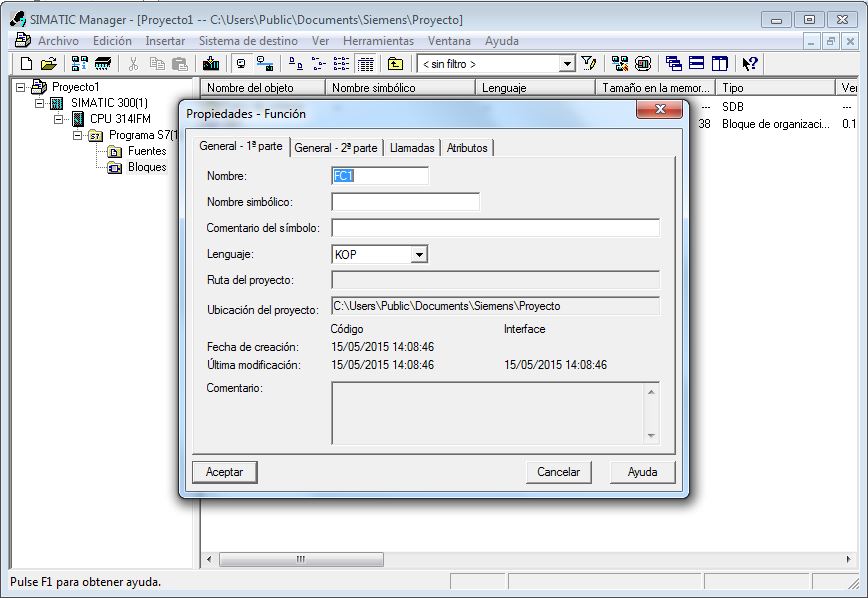Open the sin filtro dropdown list
Image resolution: width=868 pixels, height=598 pixels.
565,62
